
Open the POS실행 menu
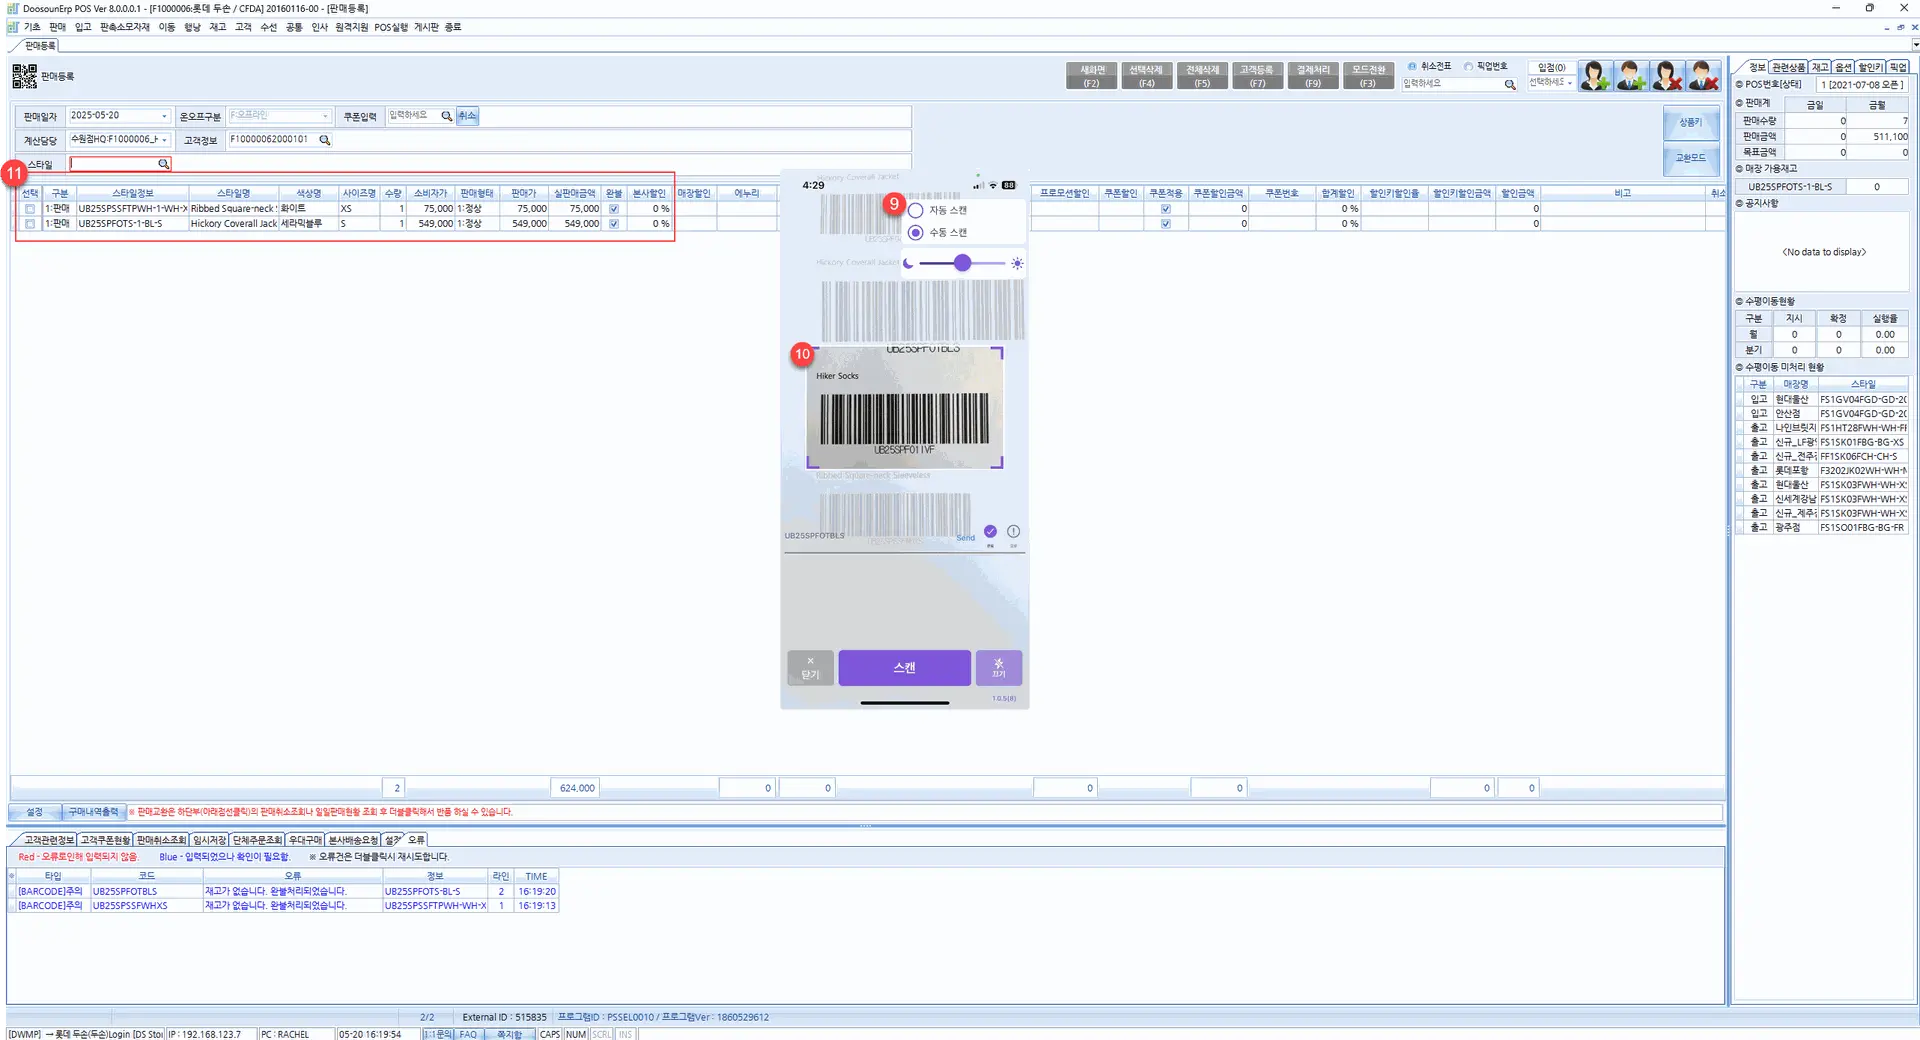click(x=391, y=27)
